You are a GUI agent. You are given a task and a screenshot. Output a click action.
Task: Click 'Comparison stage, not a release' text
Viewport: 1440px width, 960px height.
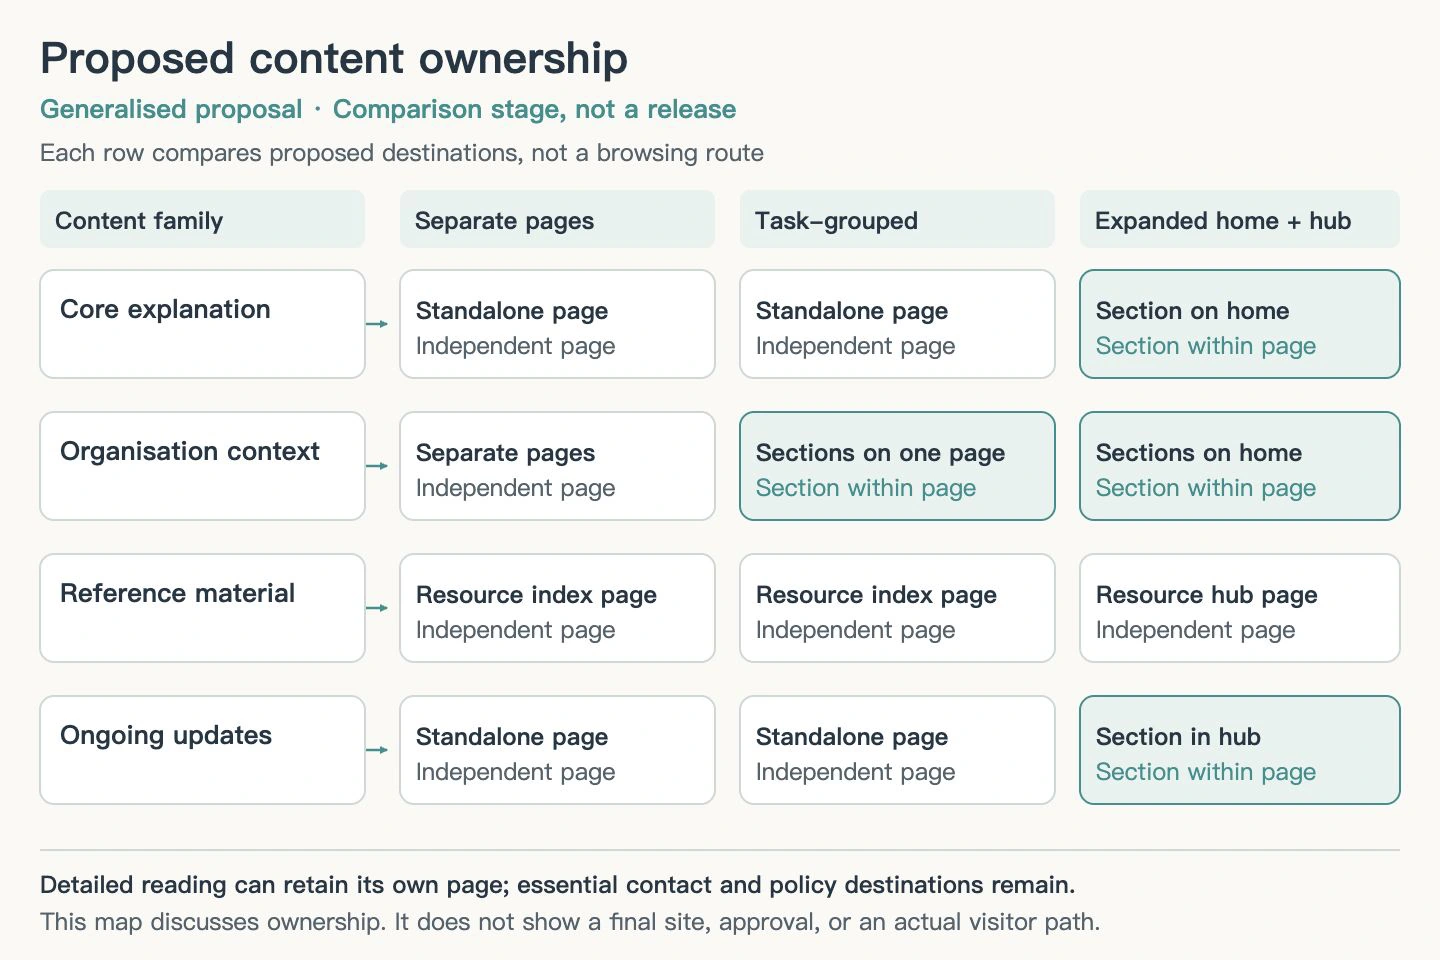pos(534,109)
